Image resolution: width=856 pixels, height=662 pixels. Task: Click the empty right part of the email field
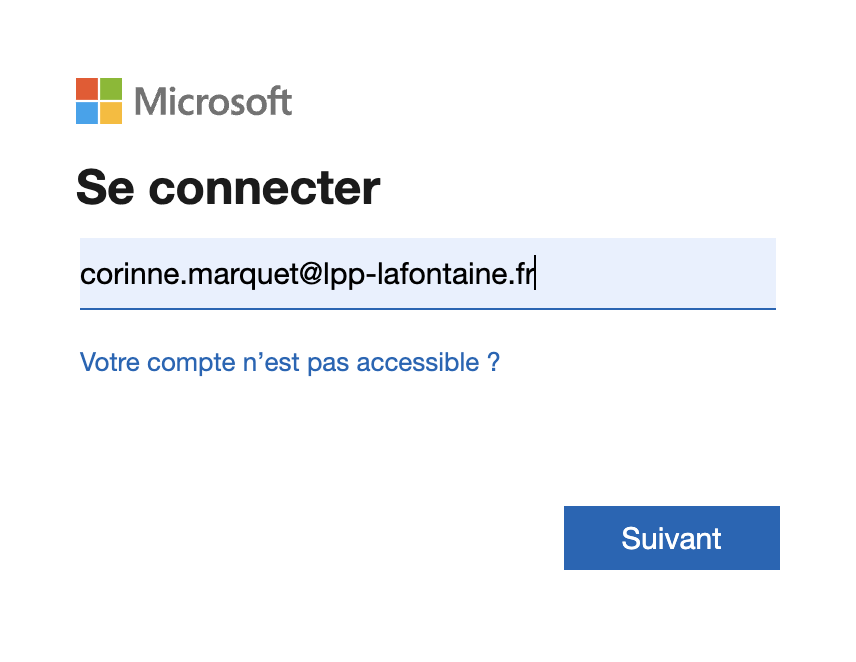coord(655,273)
